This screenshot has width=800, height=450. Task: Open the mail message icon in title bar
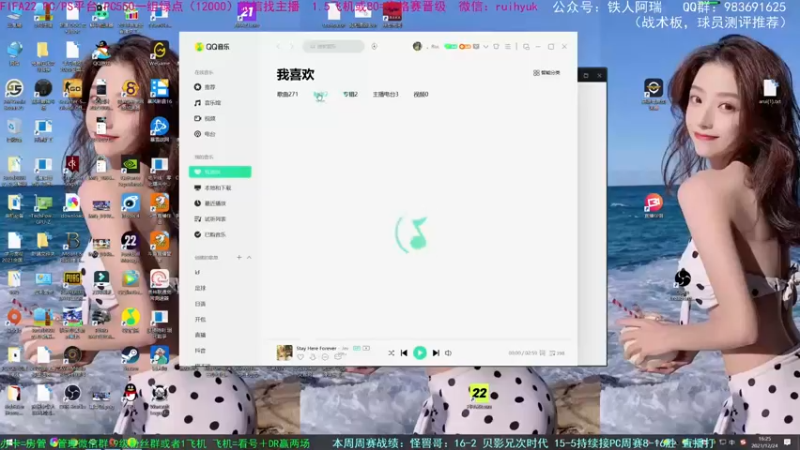476,46
